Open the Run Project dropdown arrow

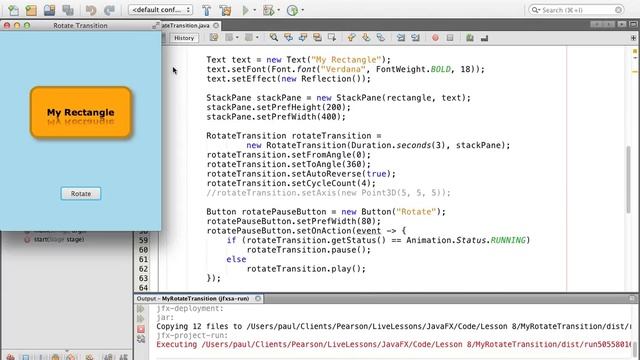255,10
